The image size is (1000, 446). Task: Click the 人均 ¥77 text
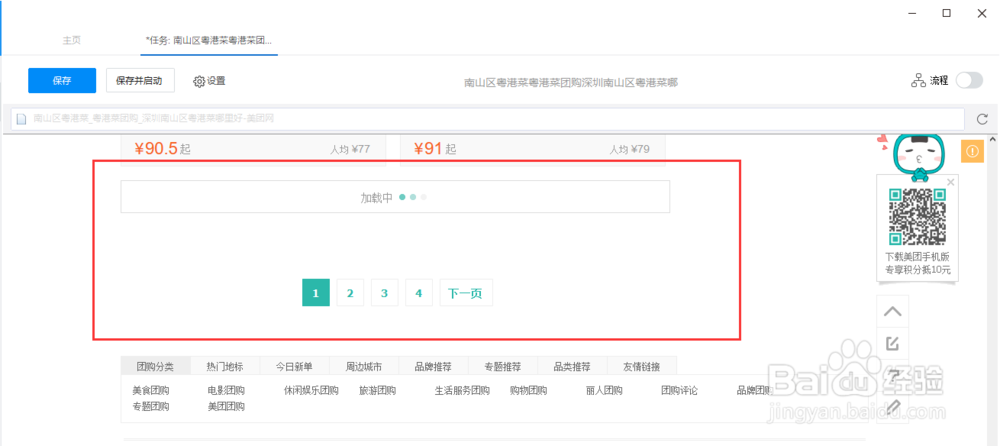(349, 150)
